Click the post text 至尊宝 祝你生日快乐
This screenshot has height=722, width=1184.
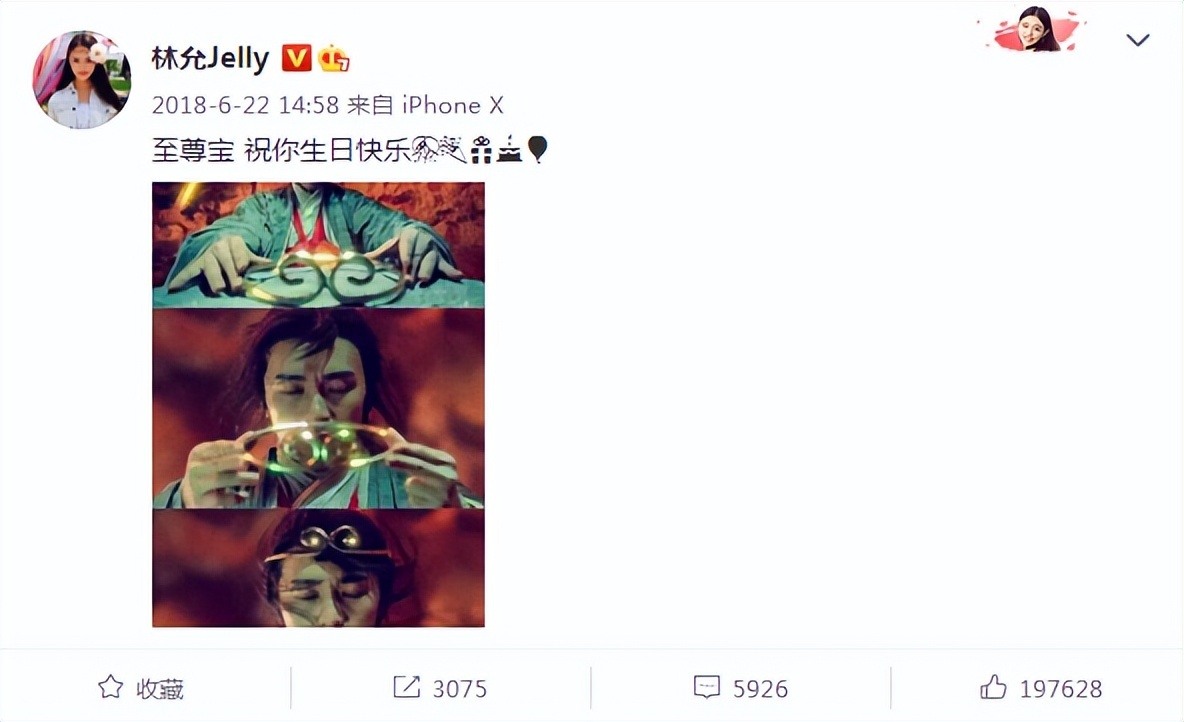click(x=281, y=150)
